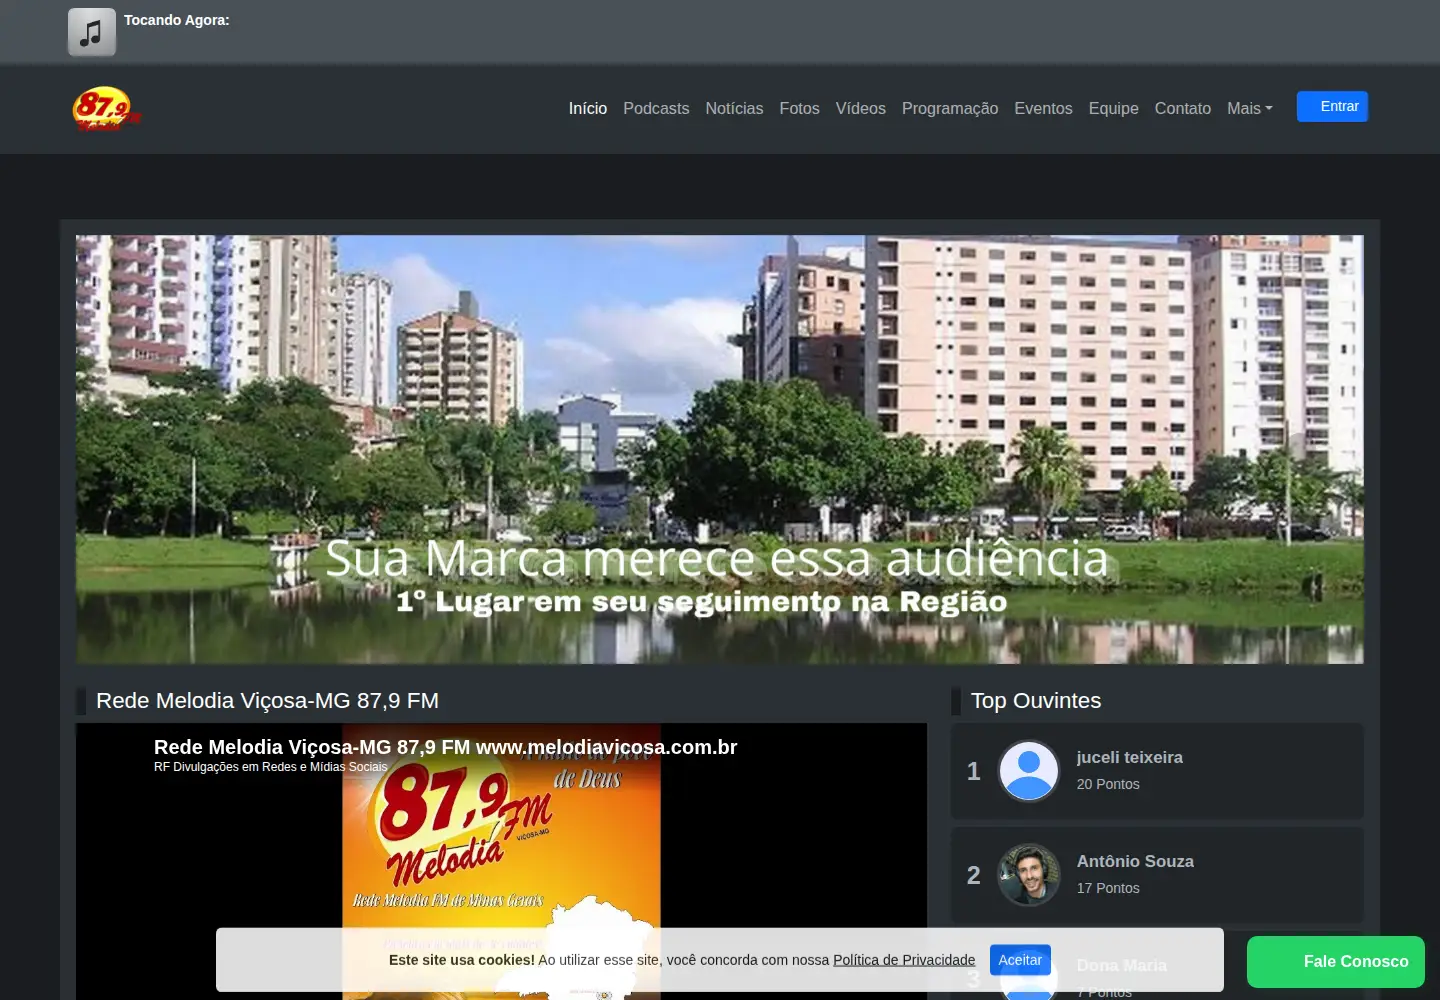Image resolution: width=1440 pixels, height=1000 pixels.
Task: Open the Fotos page
Action: (x=799, y=108)
